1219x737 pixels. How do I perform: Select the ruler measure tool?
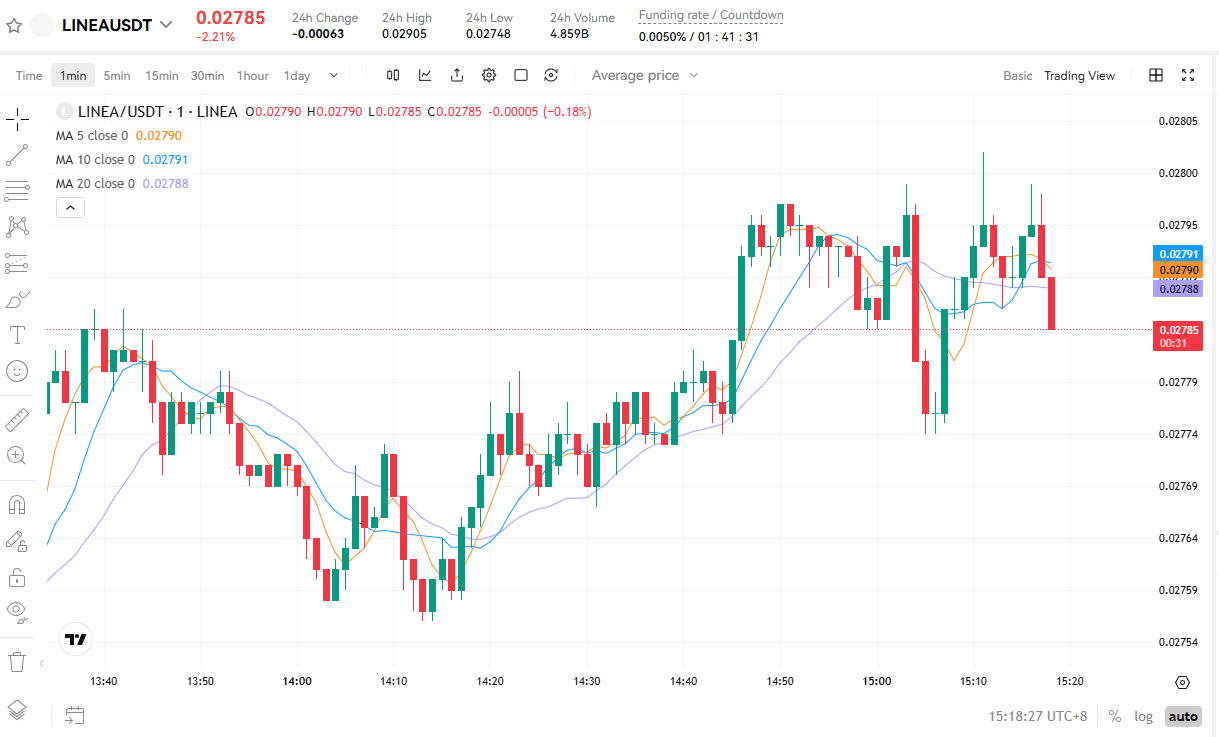click(x=17, y=419)
